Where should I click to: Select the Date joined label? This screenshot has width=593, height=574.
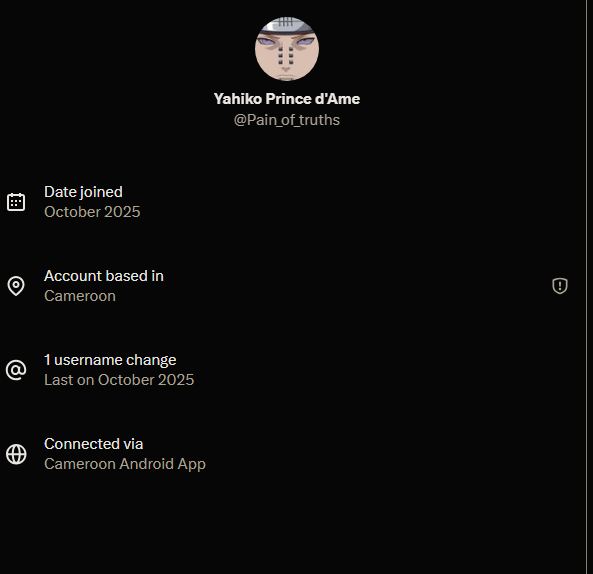(83, 192)
